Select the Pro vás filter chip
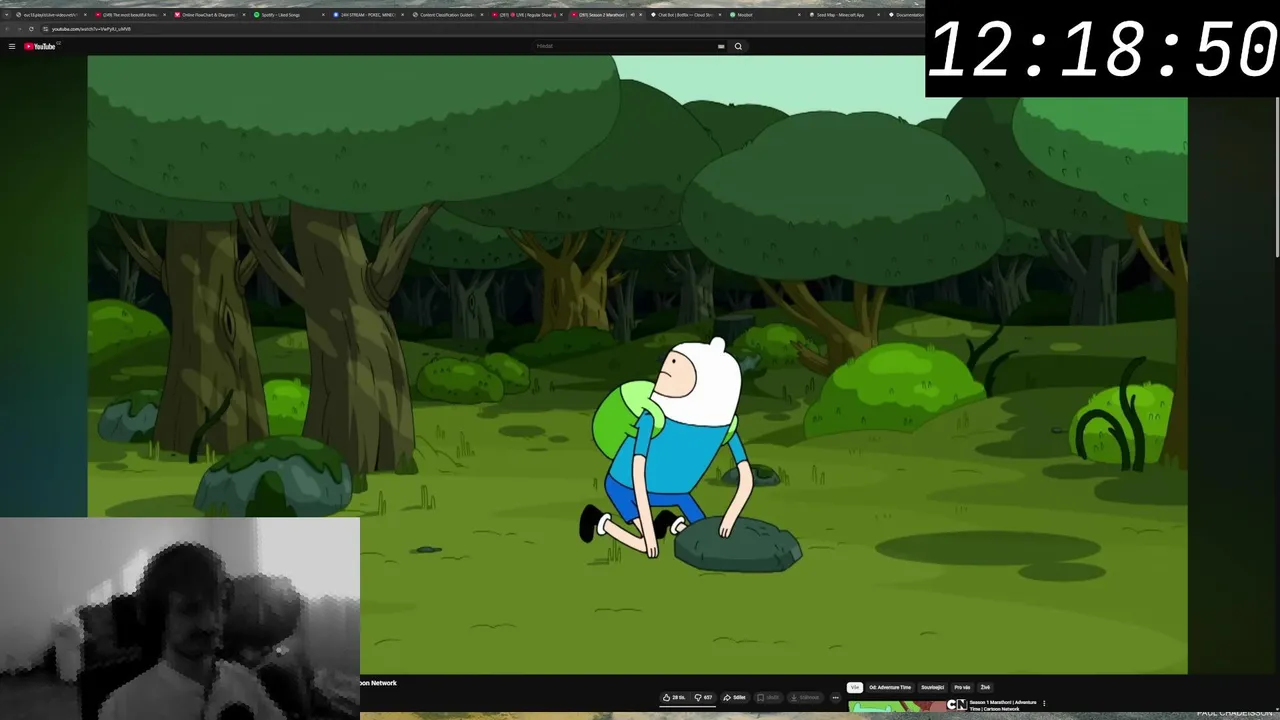 click(x=962, y=687)
